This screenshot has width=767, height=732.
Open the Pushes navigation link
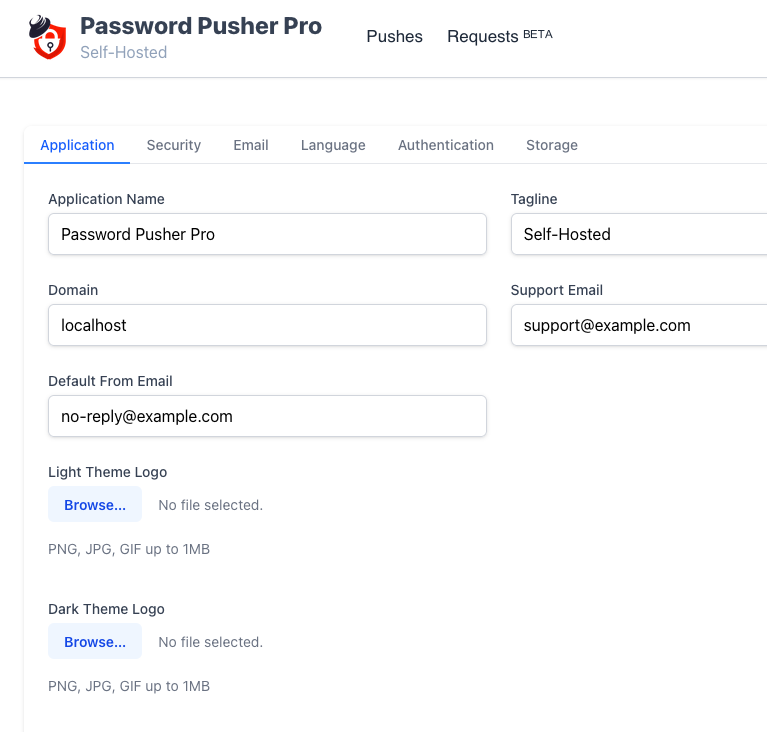(394, 37)
